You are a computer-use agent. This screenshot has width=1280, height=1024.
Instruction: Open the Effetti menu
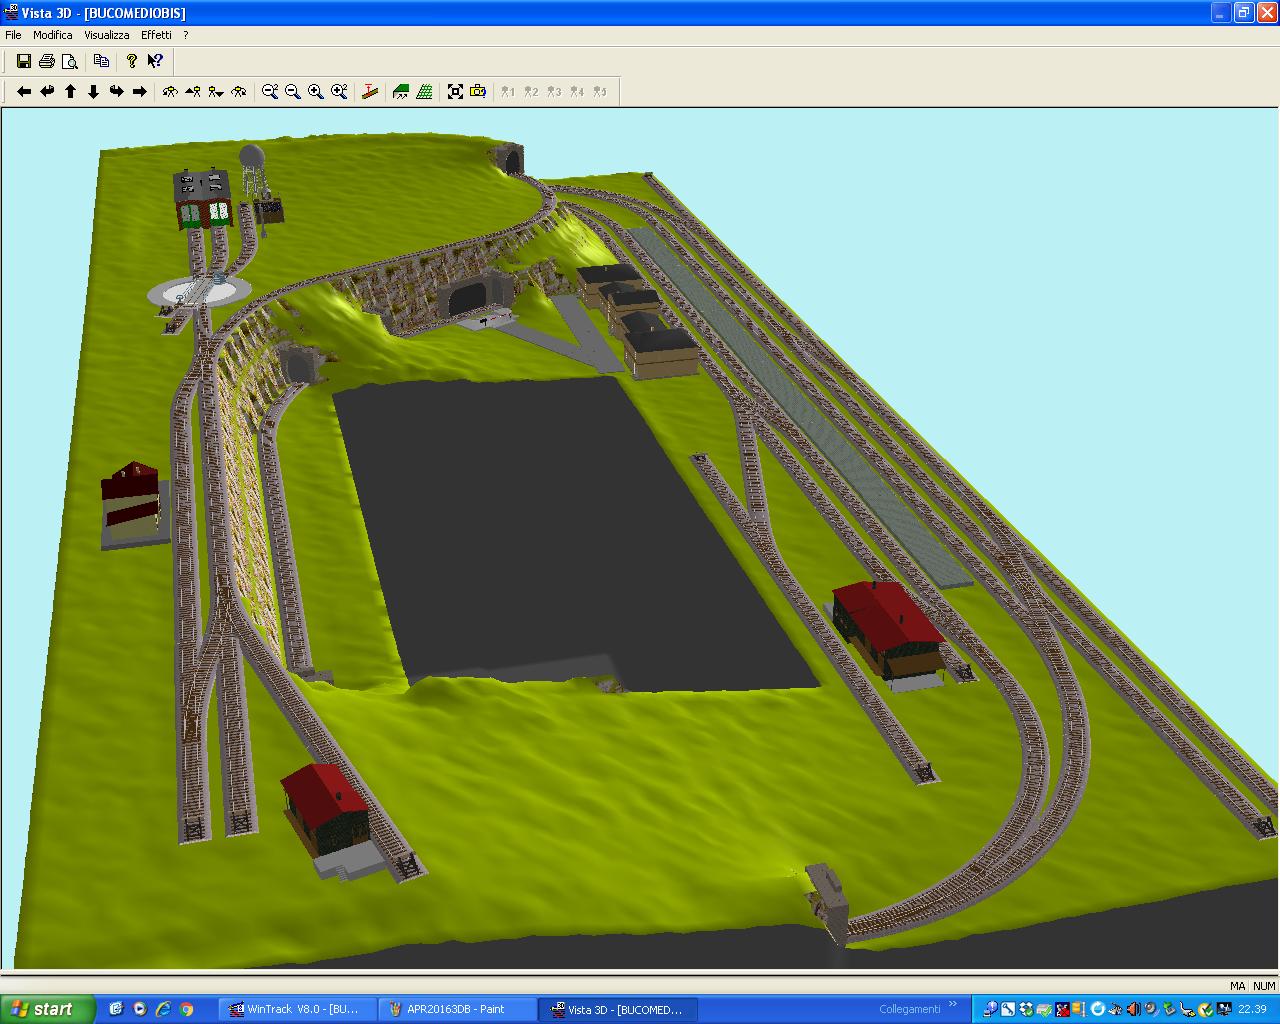(x=156, y=35)
